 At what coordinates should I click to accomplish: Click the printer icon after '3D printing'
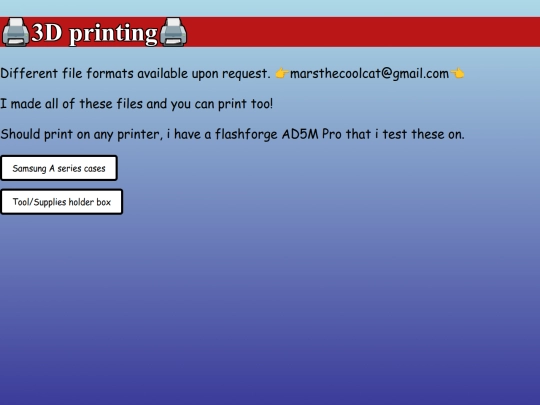(173, 32)
